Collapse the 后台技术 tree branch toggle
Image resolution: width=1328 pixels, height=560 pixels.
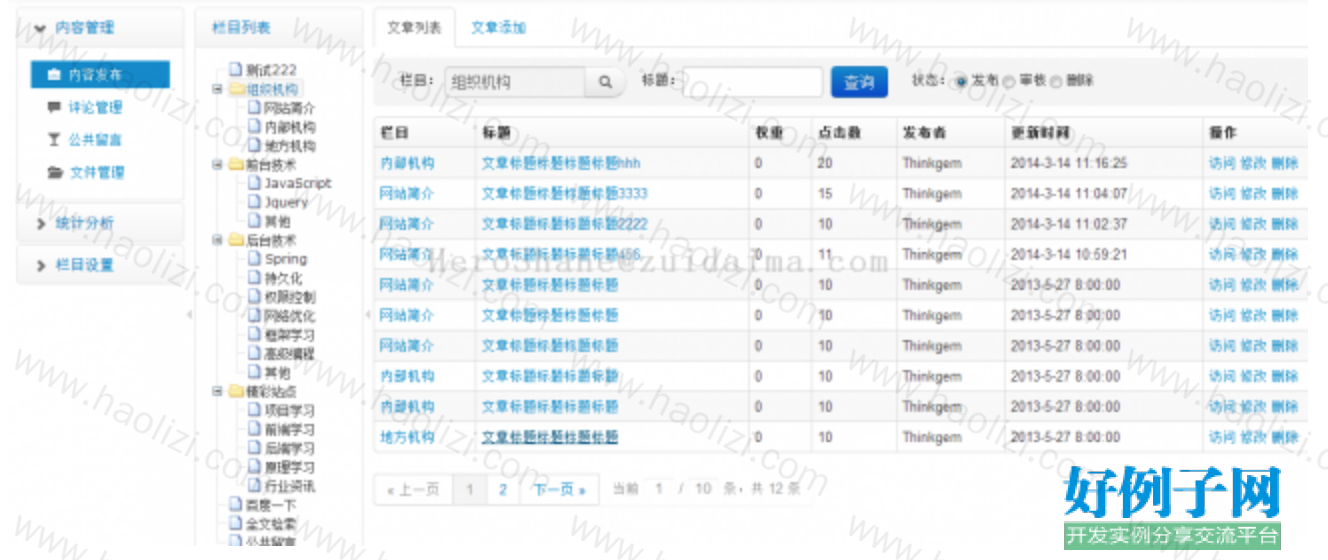[217, 241]
